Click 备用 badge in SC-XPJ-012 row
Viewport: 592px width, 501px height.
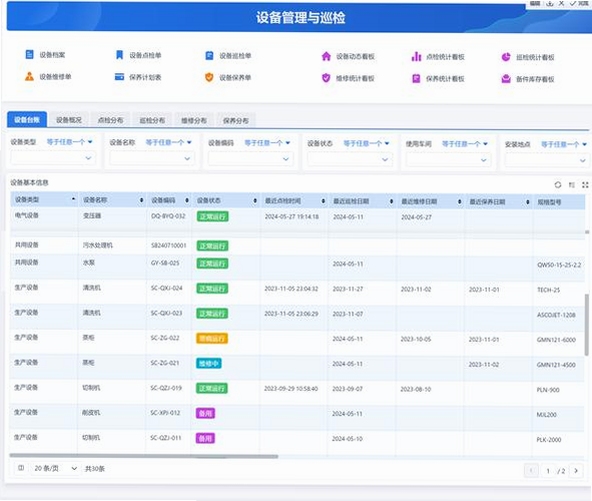[205, 413]
